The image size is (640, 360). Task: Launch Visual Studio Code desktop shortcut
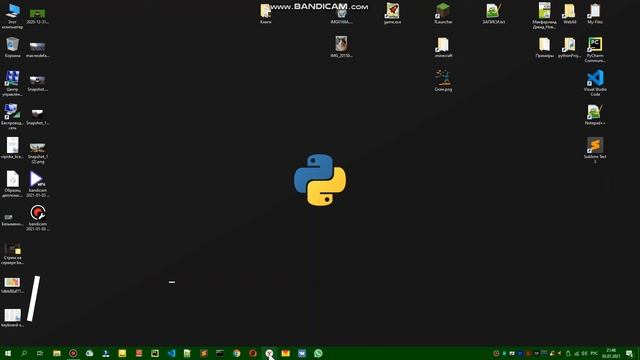point(595,83)
